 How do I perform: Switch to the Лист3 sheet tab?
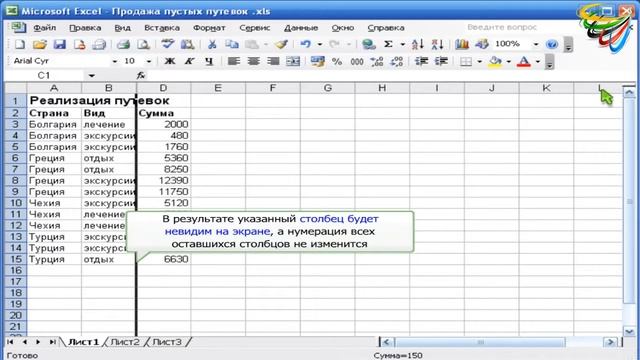[167, 342]
